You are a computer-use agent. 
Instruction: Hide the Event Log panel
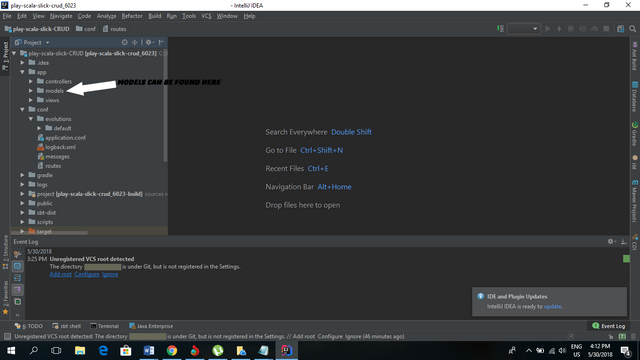coord(624,241)
